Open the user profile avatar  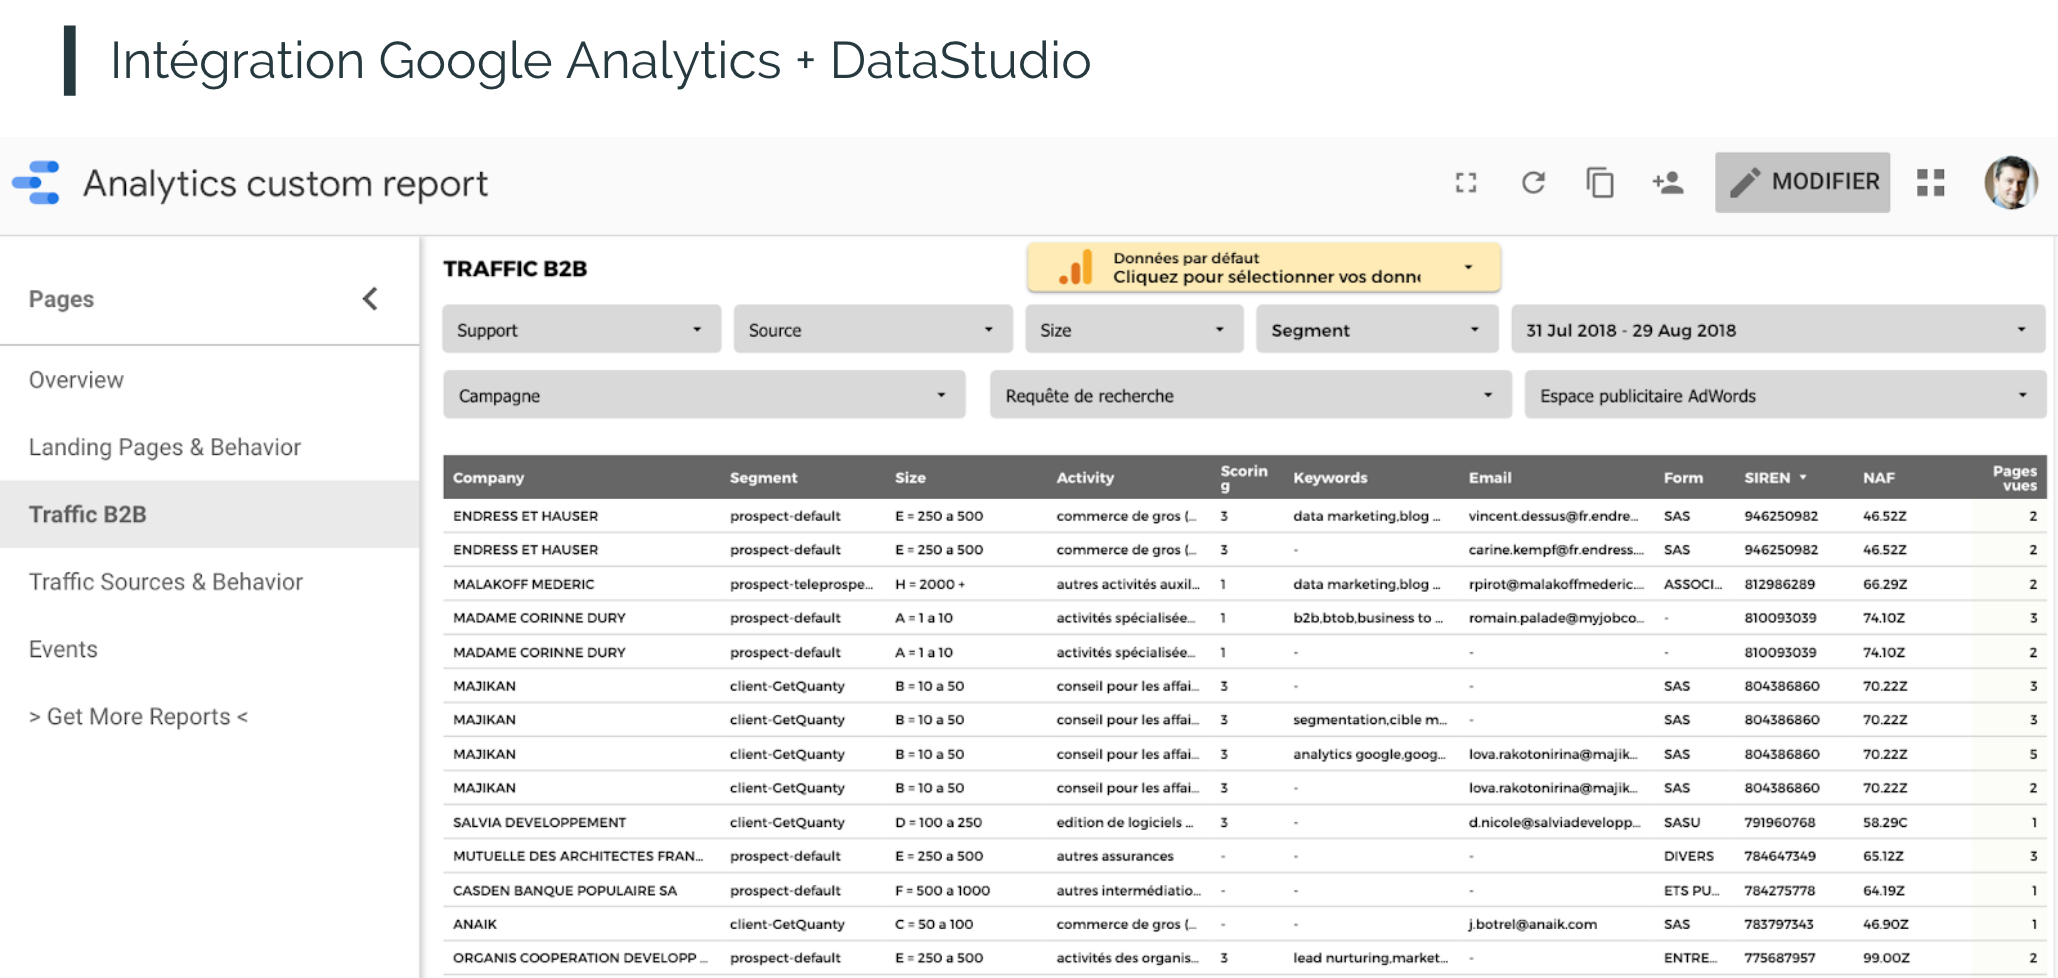[x=2010, y=182]
